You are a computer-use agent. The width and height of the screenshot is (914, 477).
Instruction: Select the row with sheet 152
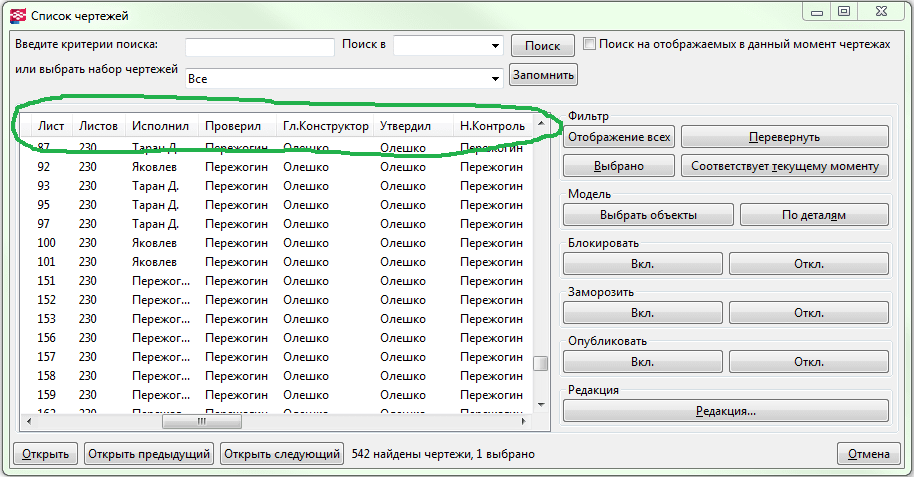coord(277,300)
